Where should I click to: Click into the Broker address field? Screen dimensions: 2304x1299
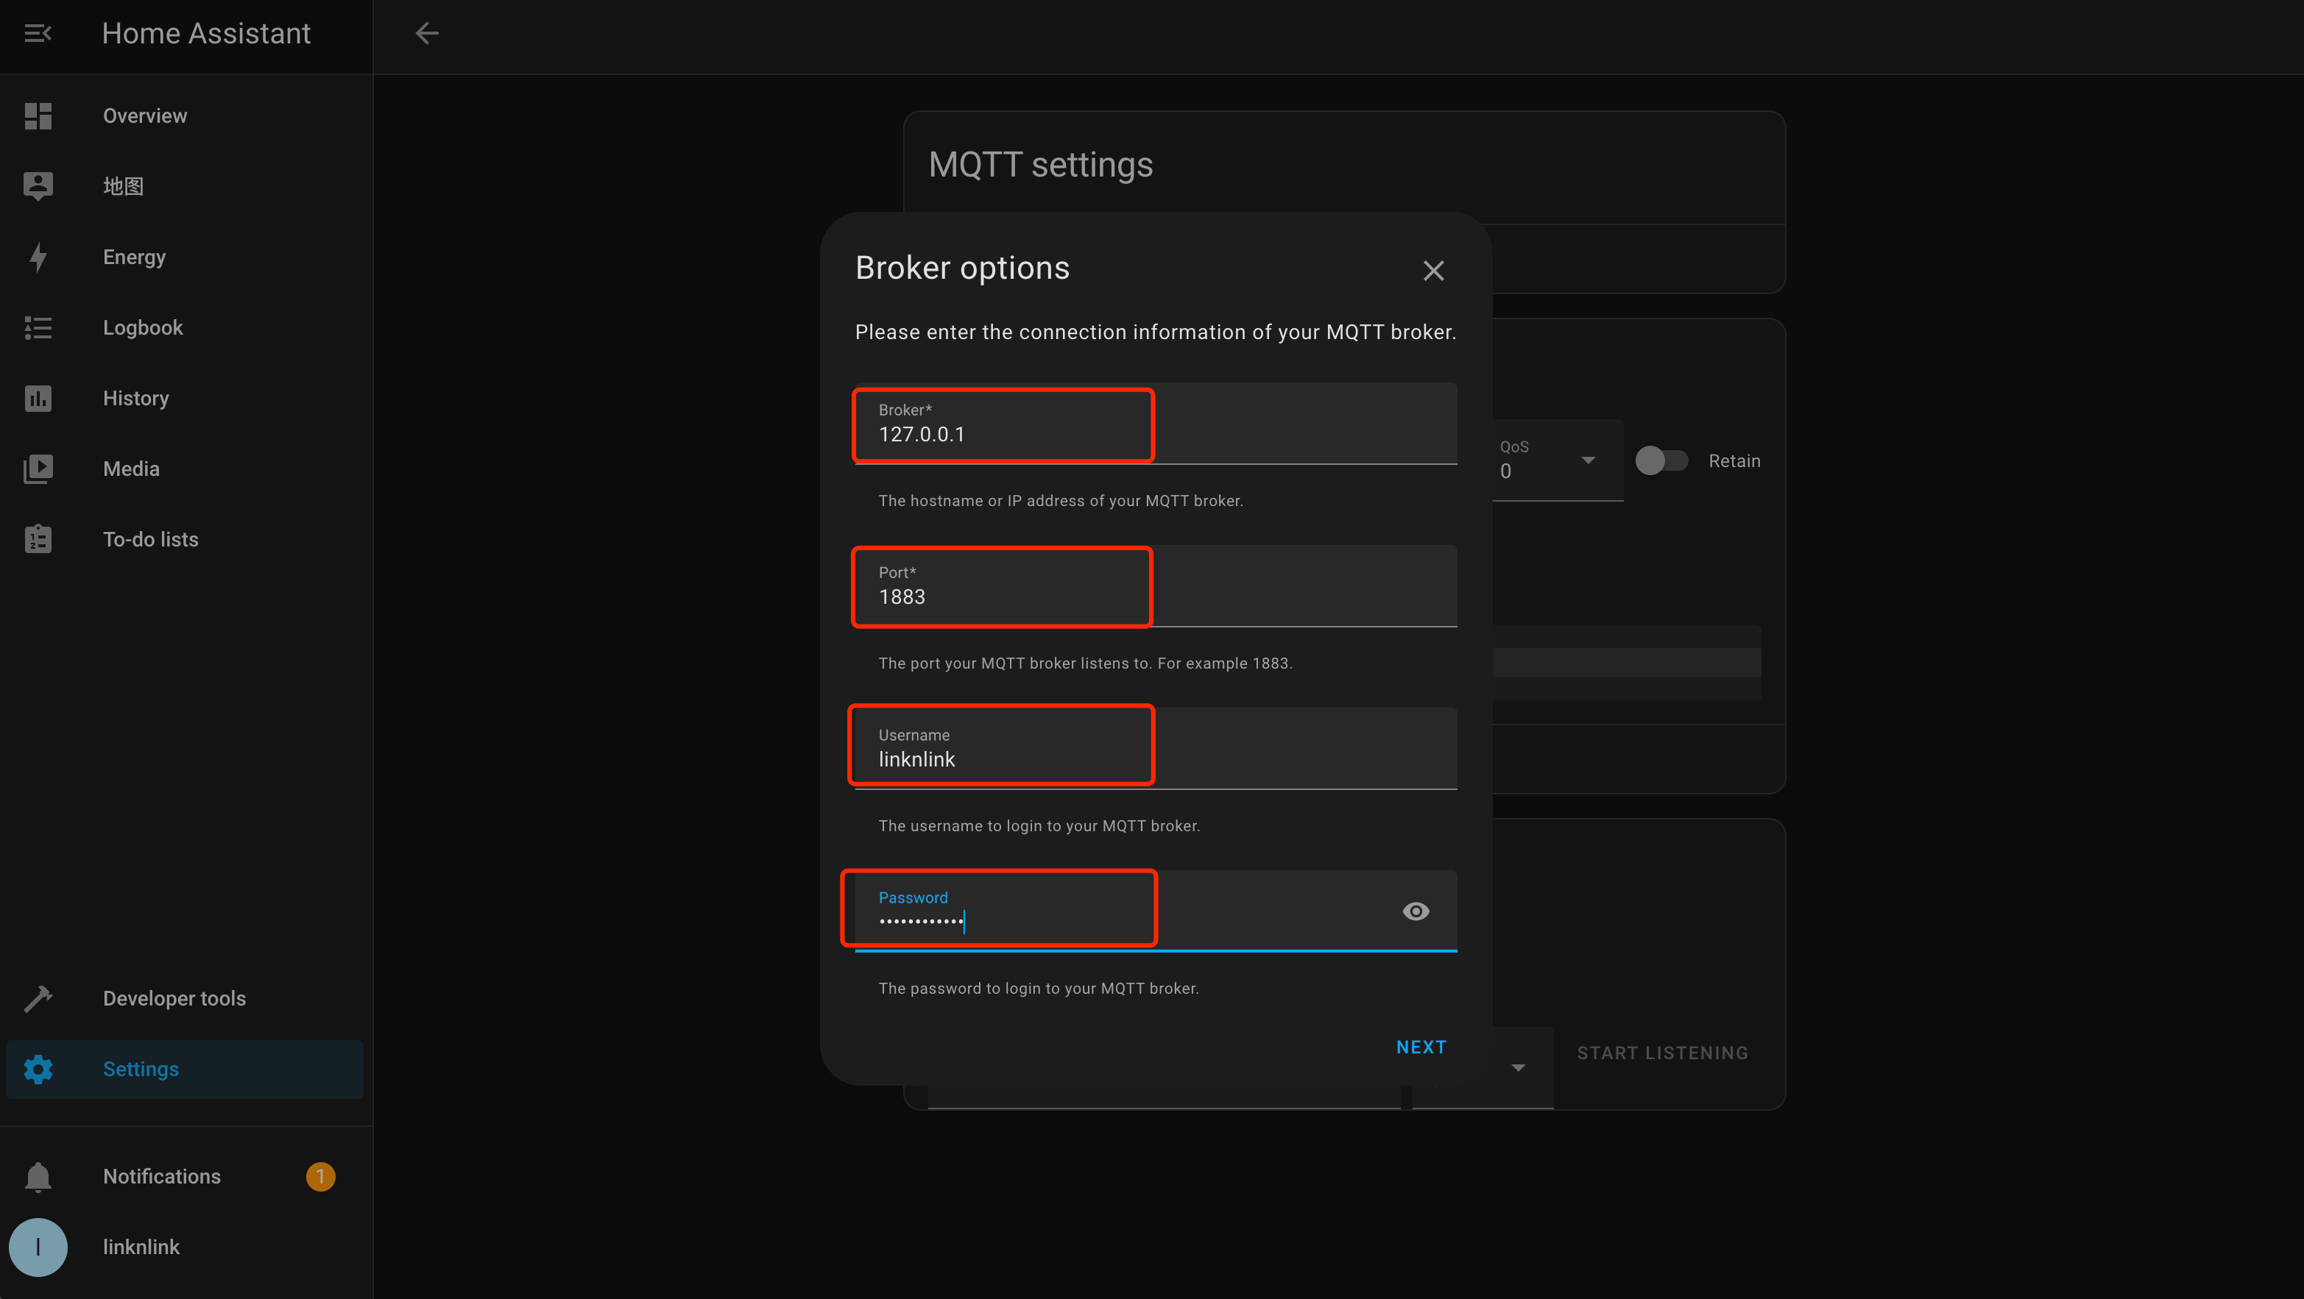pyautogui.click(x=1155, y=434)
